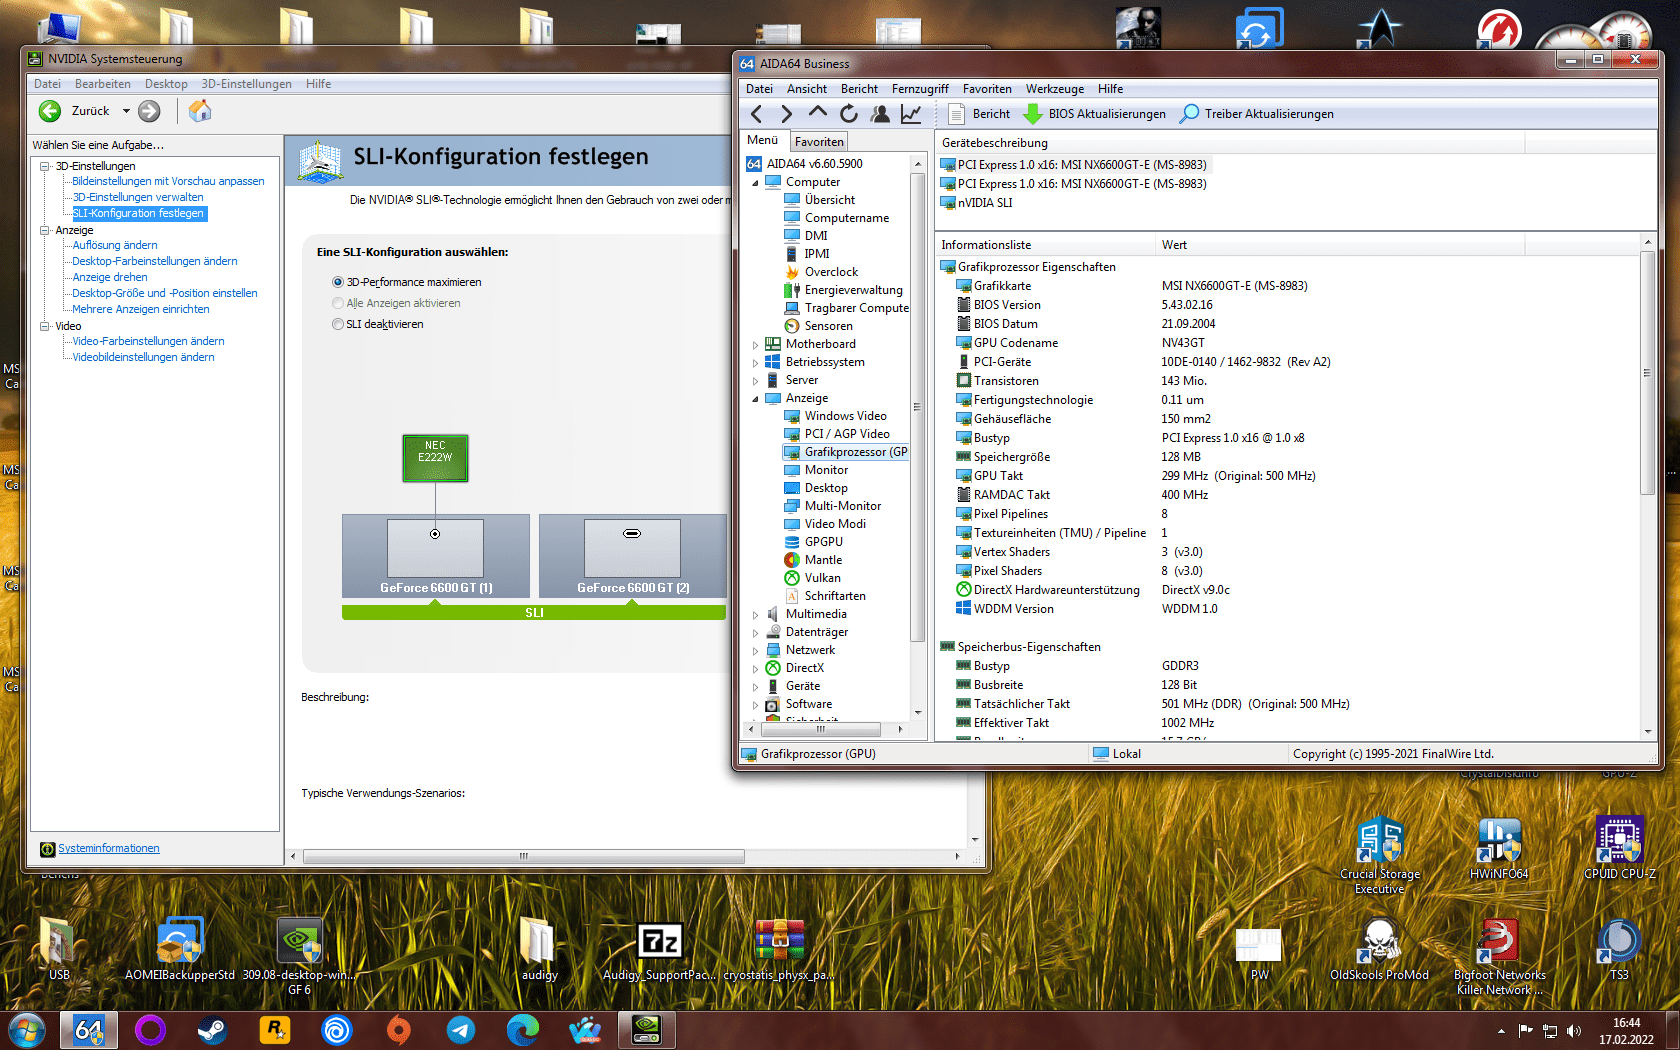This screenshot has width=1680, height=1050.
Task: Collapse the AIDA64 Anzeige tree node
Action: pyautogui.click(x=755, y=398)
